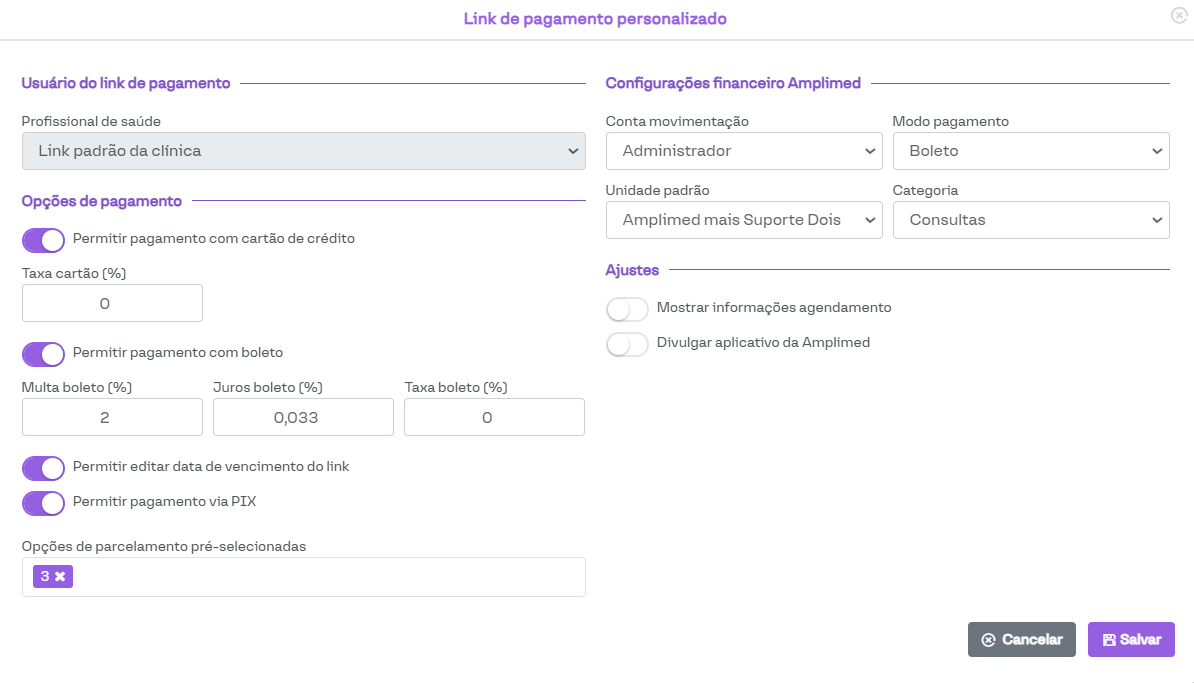Open the Unidade padrão dropdown

click(743, 220)
